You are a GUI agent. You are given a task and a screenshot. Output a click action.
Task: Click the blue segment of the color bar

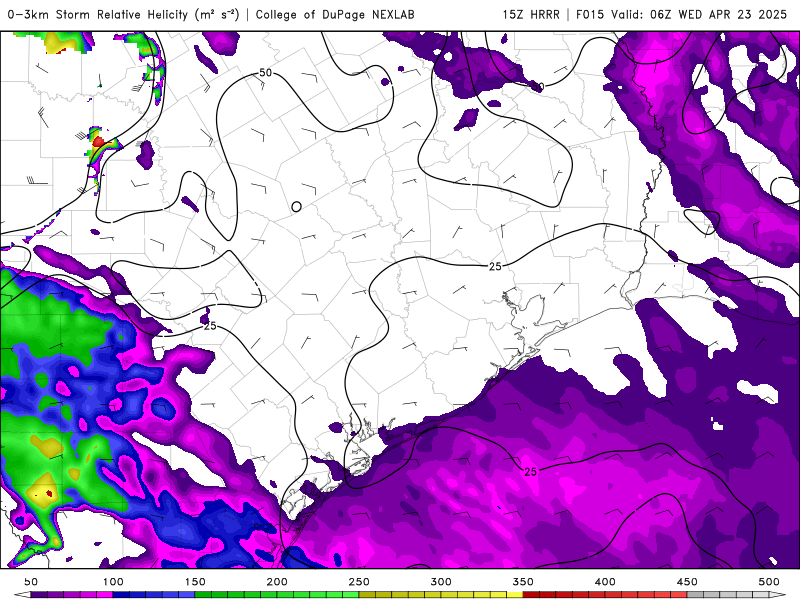click(154, 595)
